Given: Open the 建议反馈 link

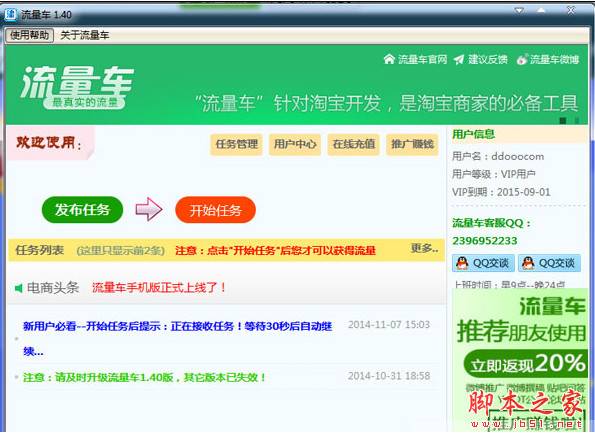Looking at the screenshot, I should [x=488, y=60].
